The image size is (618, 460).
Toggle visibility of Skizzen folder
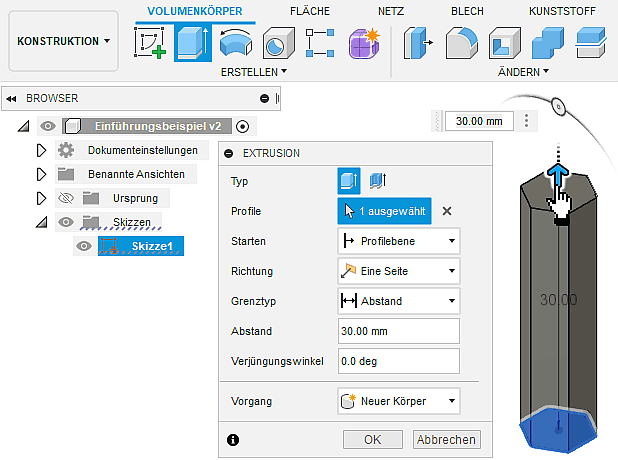tap(66, 222)
